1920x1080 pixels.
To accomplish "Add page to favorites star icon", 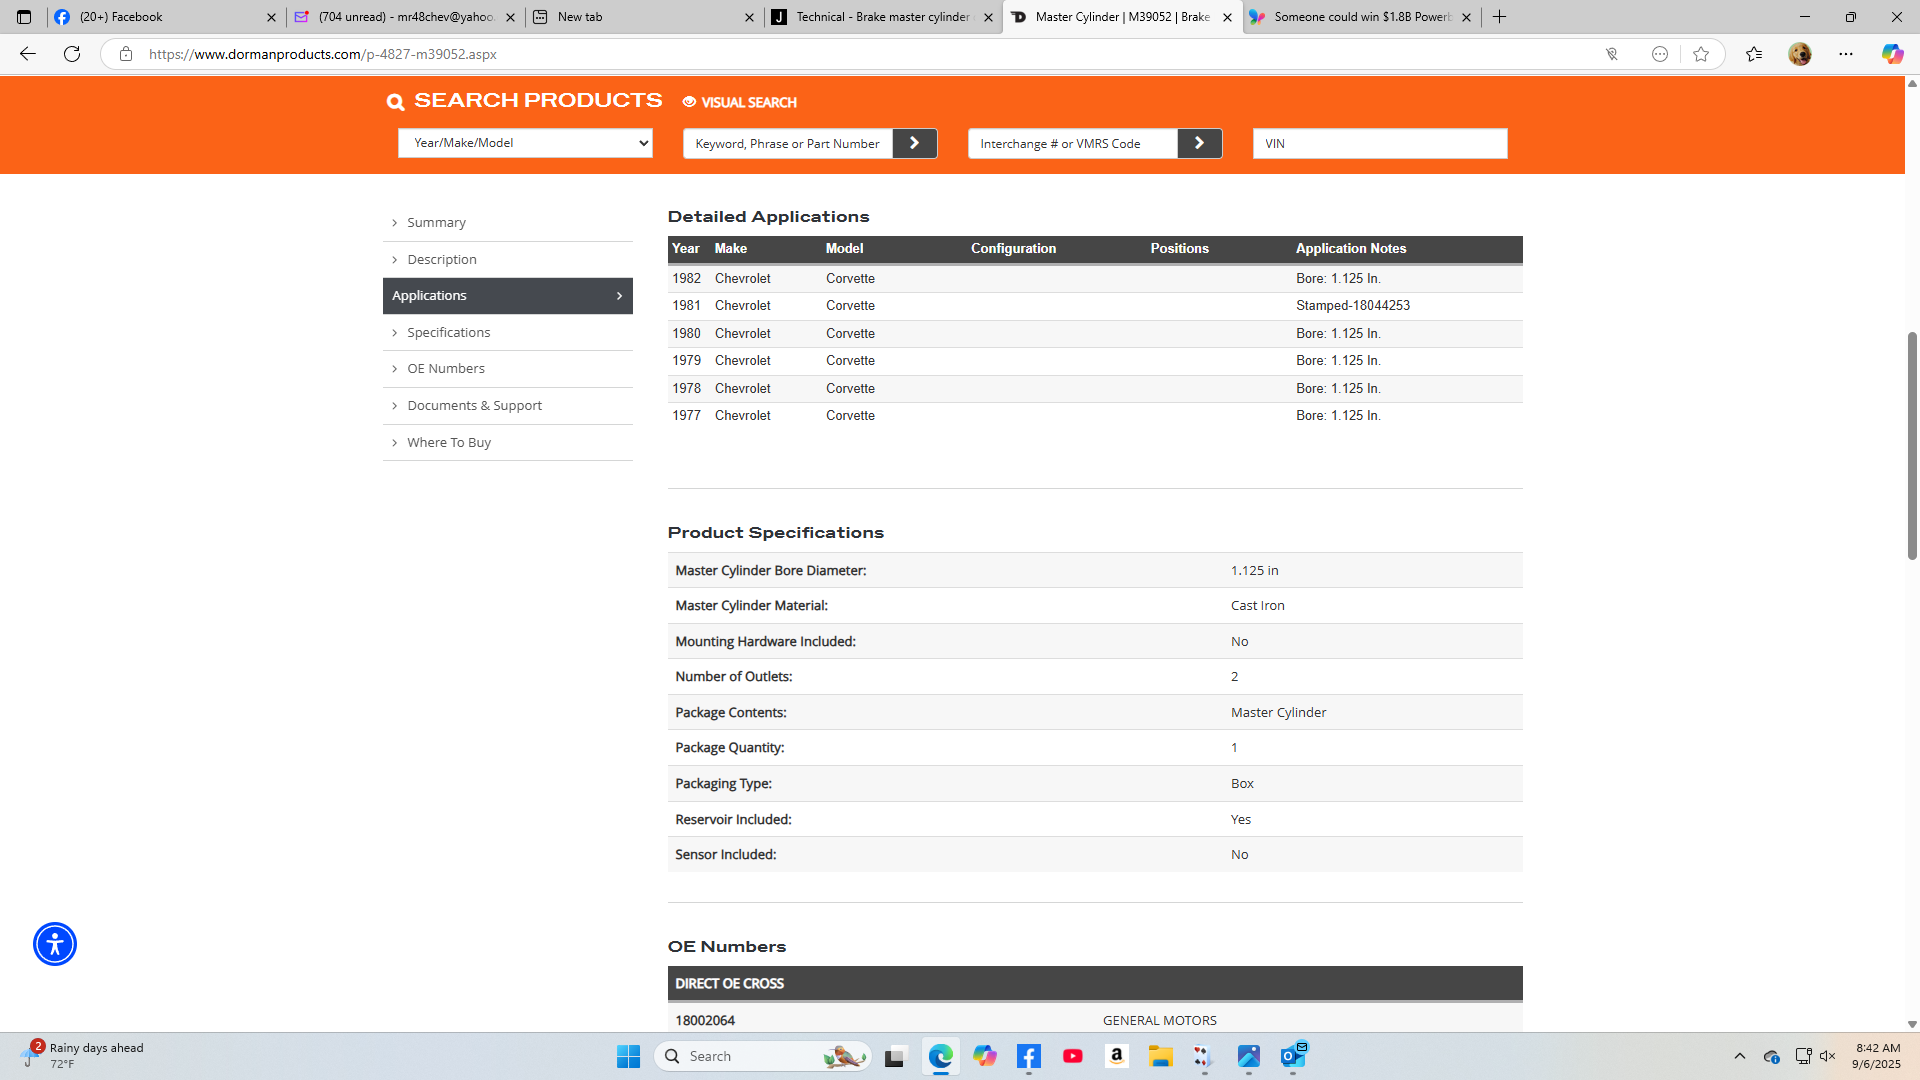I will (1701, 54).
